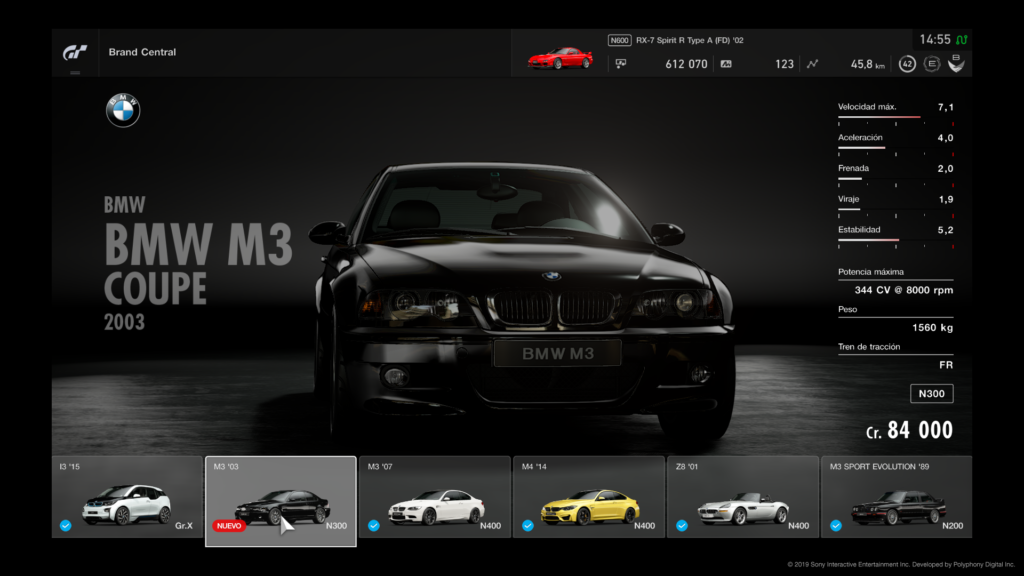Click the Gran Turismo logo icon
This screenshot has height=576, width=1024.
click(76, 52)
